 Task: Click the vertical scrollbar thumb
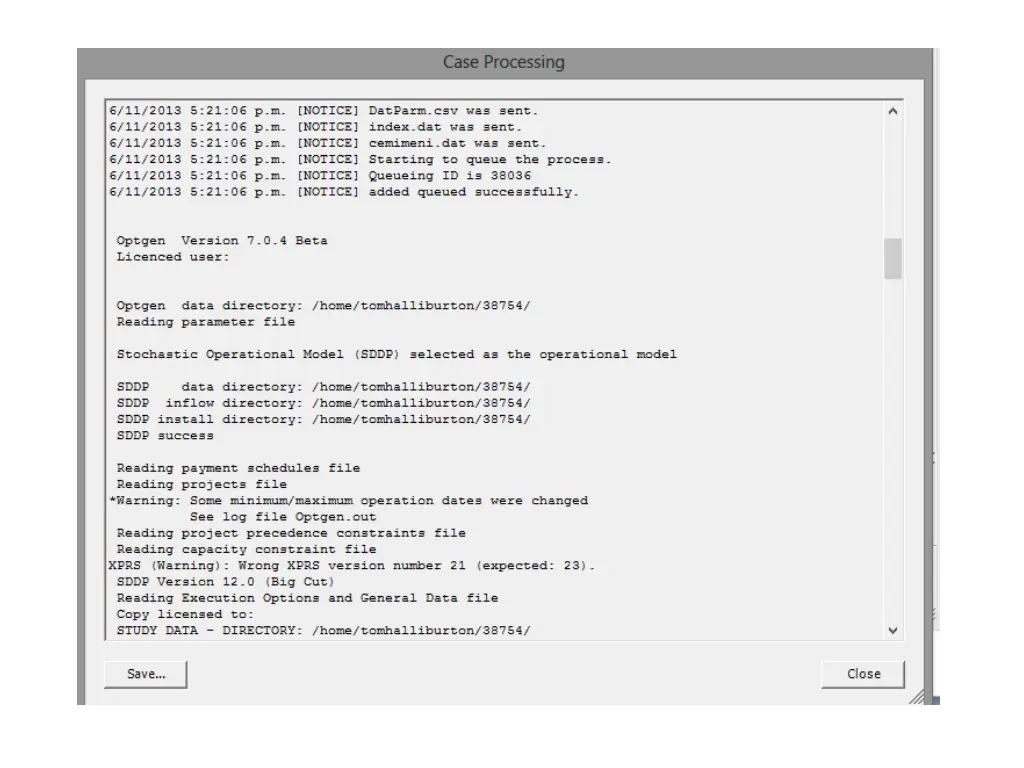coord(893,259)
